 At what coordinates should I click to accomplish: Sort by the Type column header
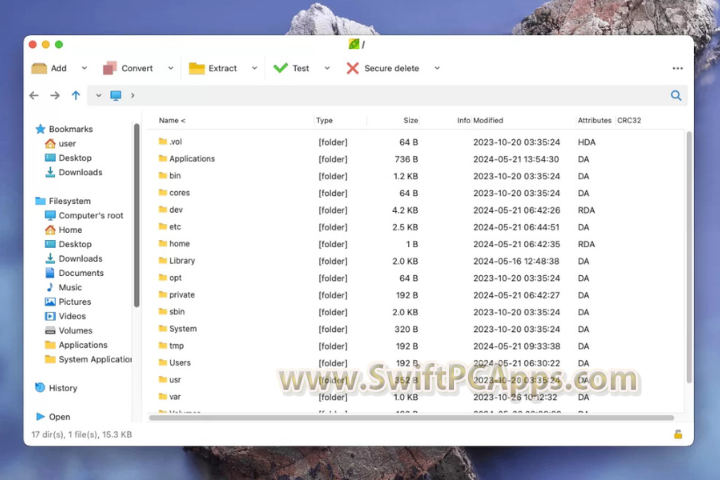(324, 120)
